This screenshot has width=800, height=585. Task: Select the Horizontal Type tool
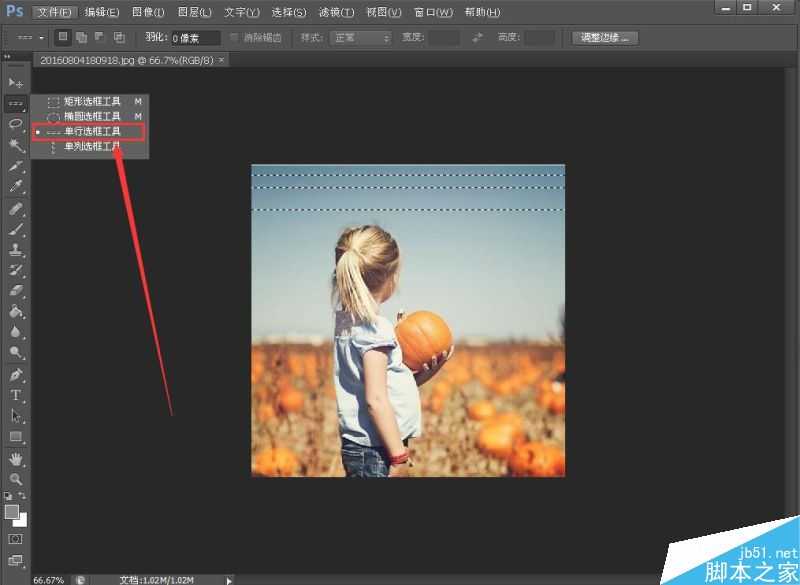[15, 395]
